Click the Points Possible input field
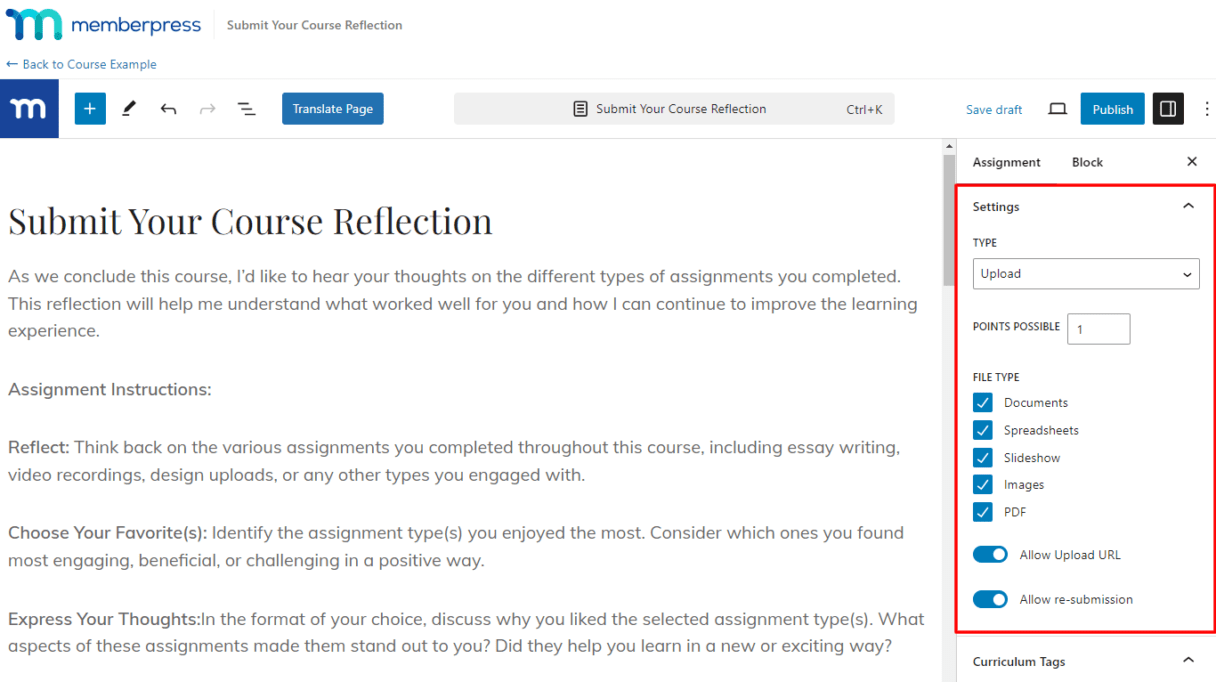1216x682 pixels. 1098,328
